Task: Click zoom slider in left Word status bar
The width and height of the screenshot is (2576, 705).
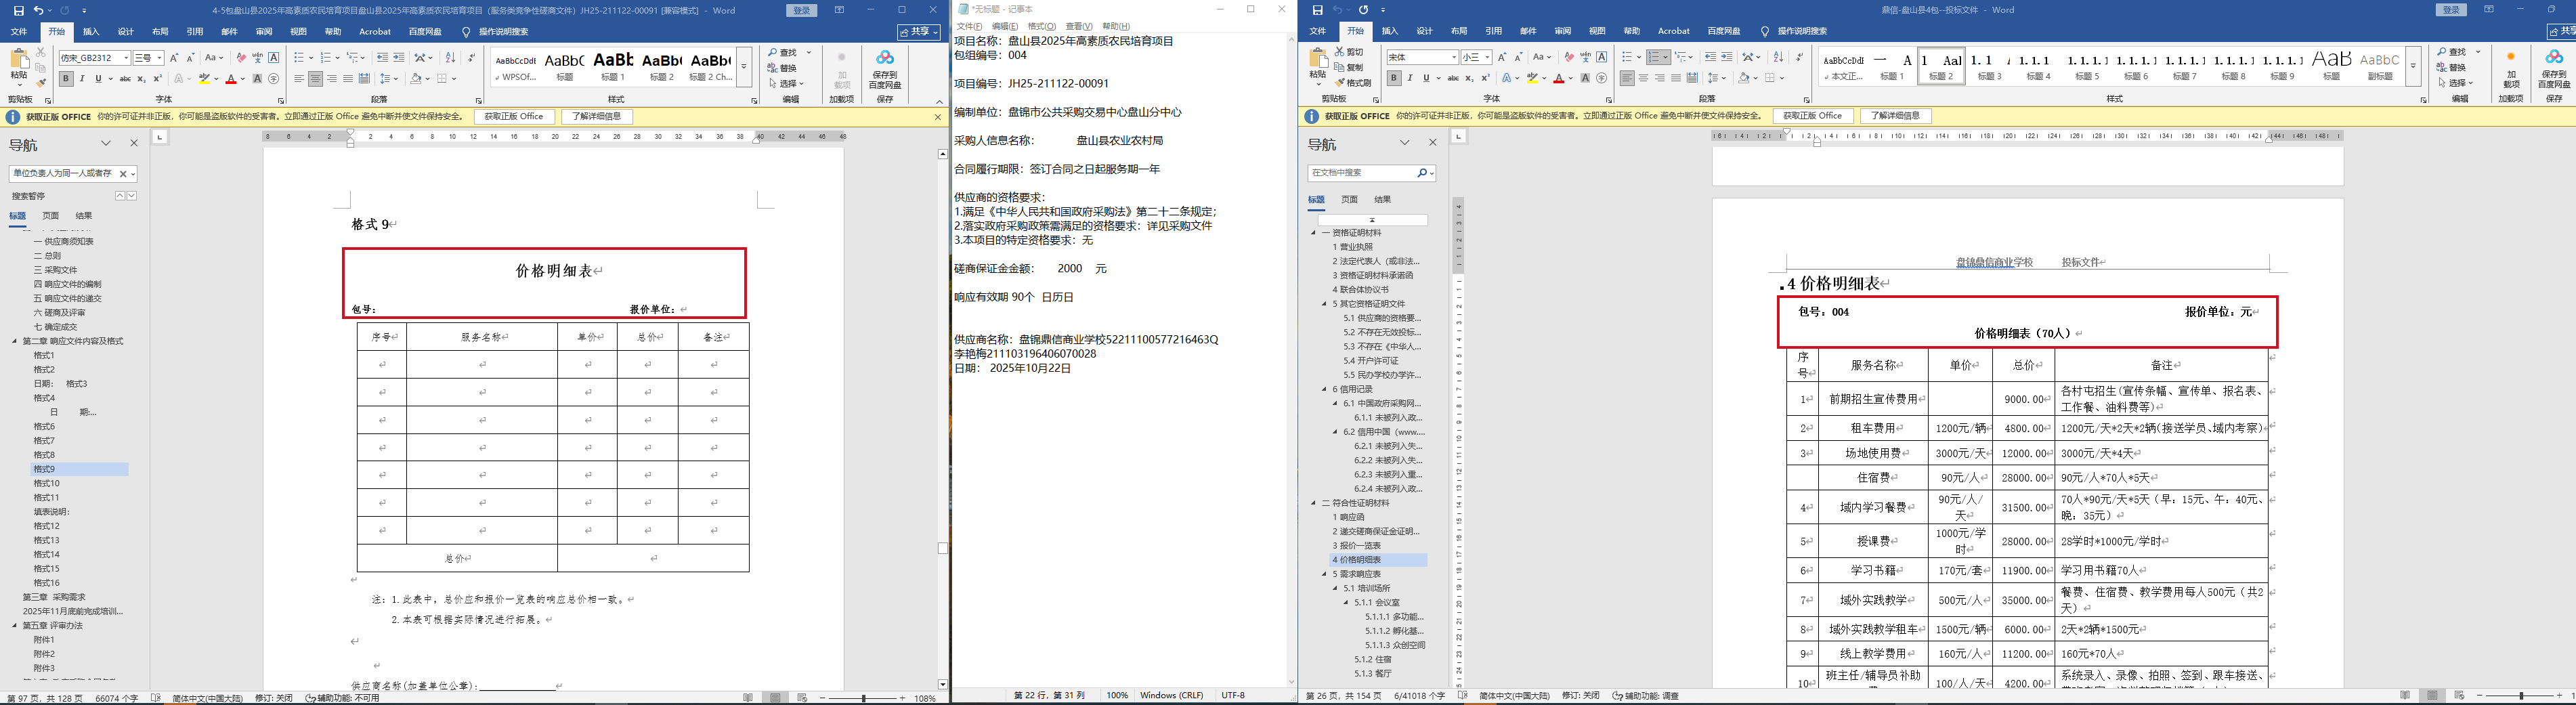Action: click(864, 698)
